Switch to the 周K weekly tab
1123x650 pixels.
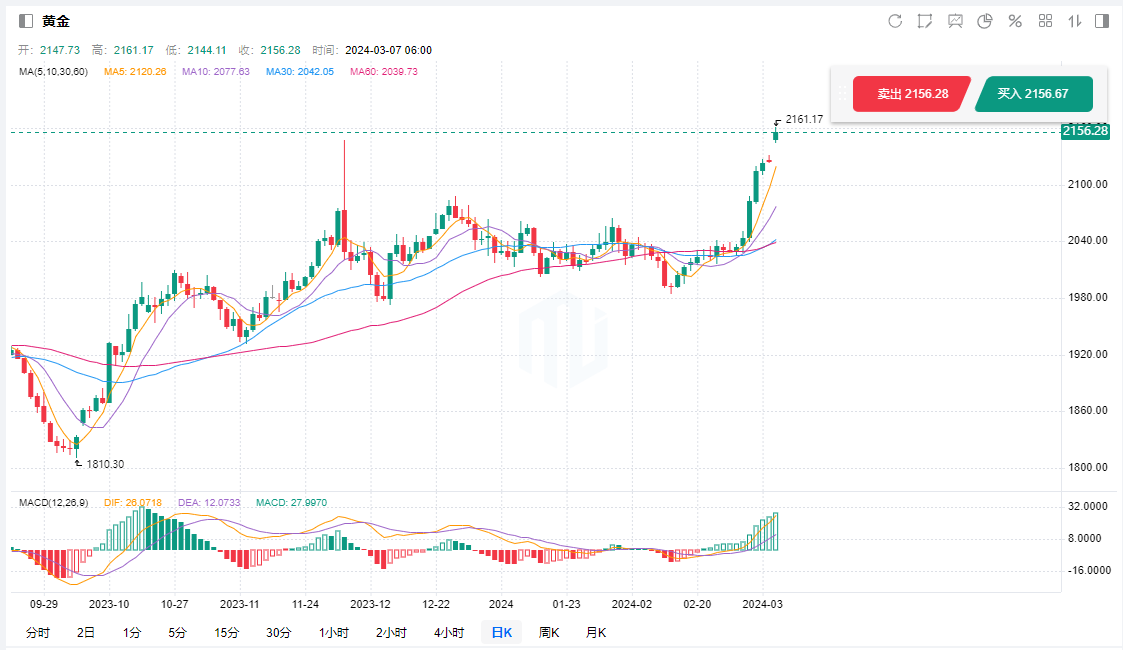click(x=549, y=632)
